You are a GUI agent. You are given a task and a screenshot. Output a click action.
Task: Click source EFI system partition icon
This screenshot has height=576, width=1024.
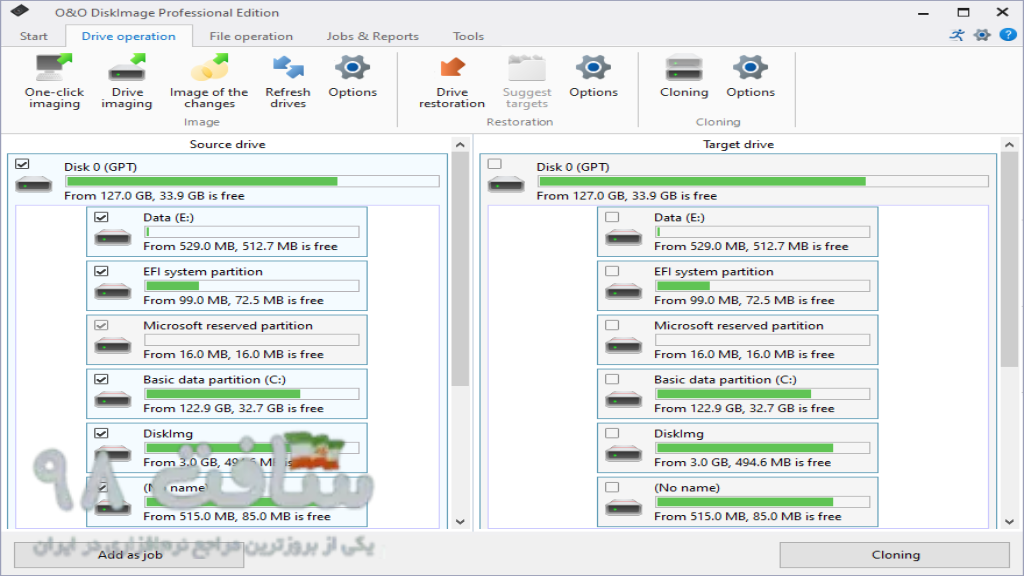112,291
